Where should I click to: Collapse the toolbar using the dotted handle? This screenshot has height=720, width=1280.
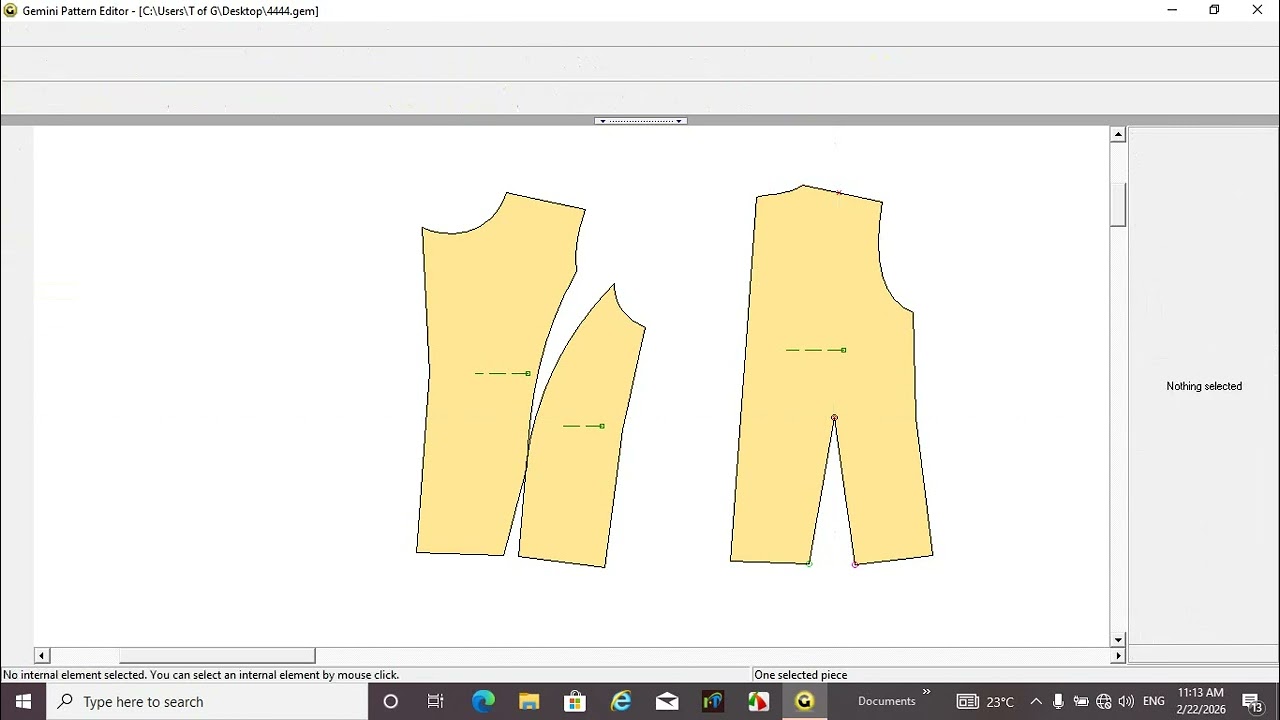pyautogui.click(x=640, y=121)
